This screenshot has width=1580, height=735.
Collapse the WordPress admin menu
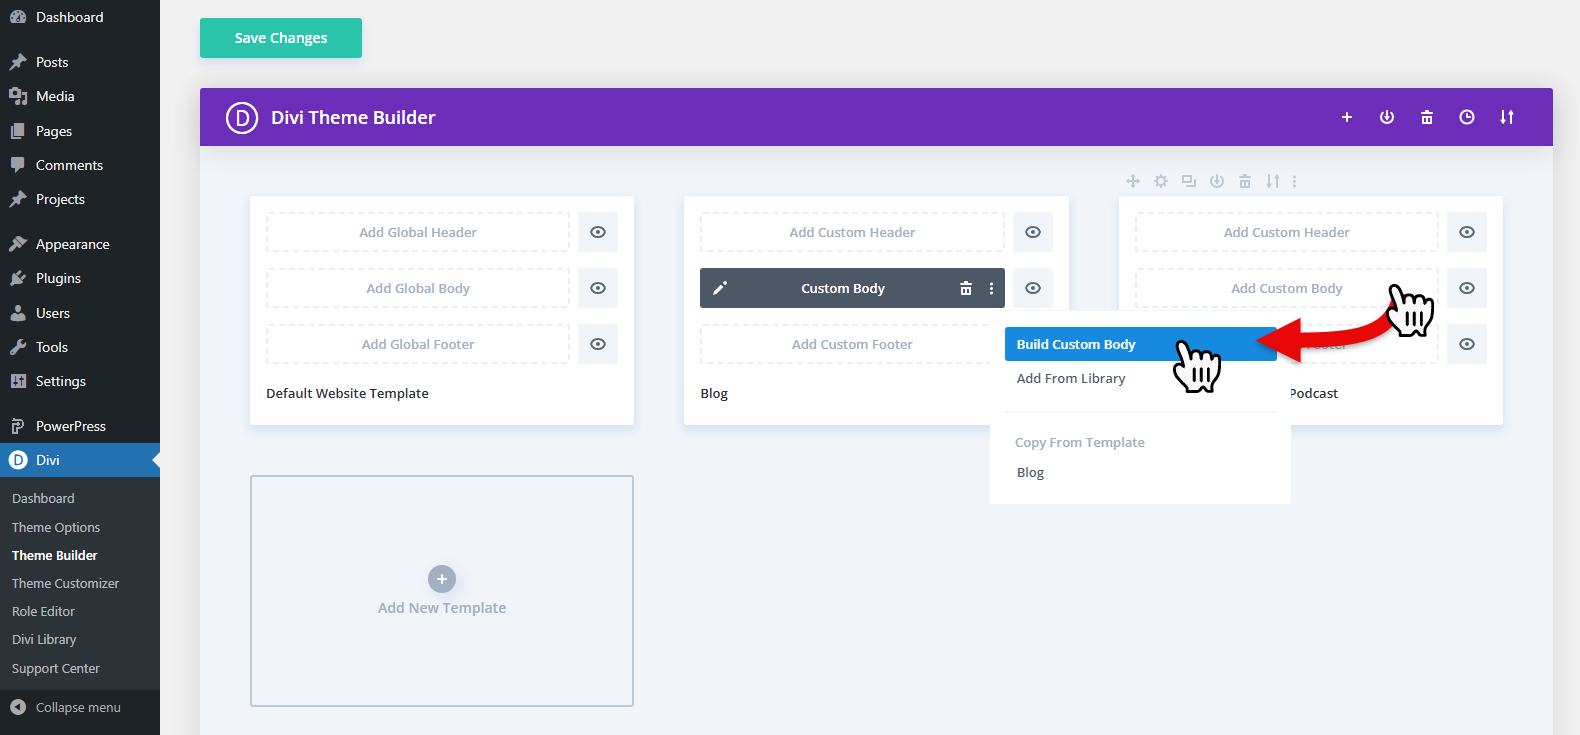pos(78,707)
